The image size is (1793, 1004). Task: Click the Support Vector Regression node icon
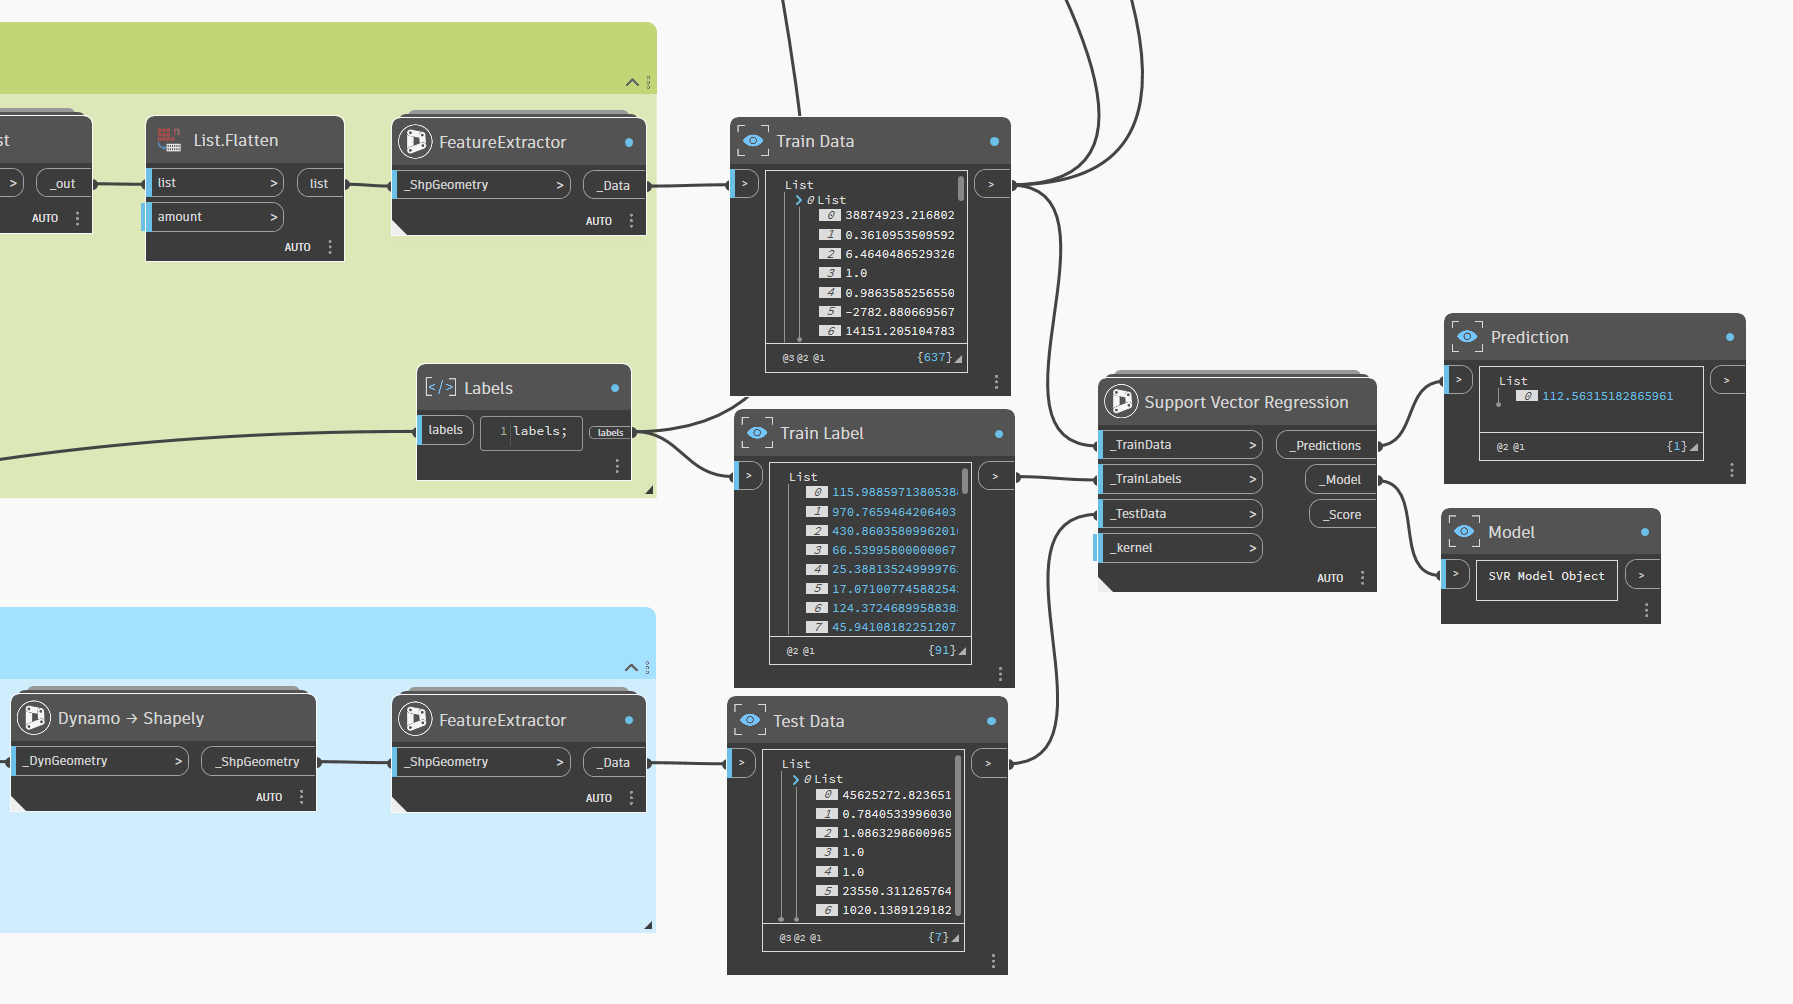click(x=1121, y=402)
